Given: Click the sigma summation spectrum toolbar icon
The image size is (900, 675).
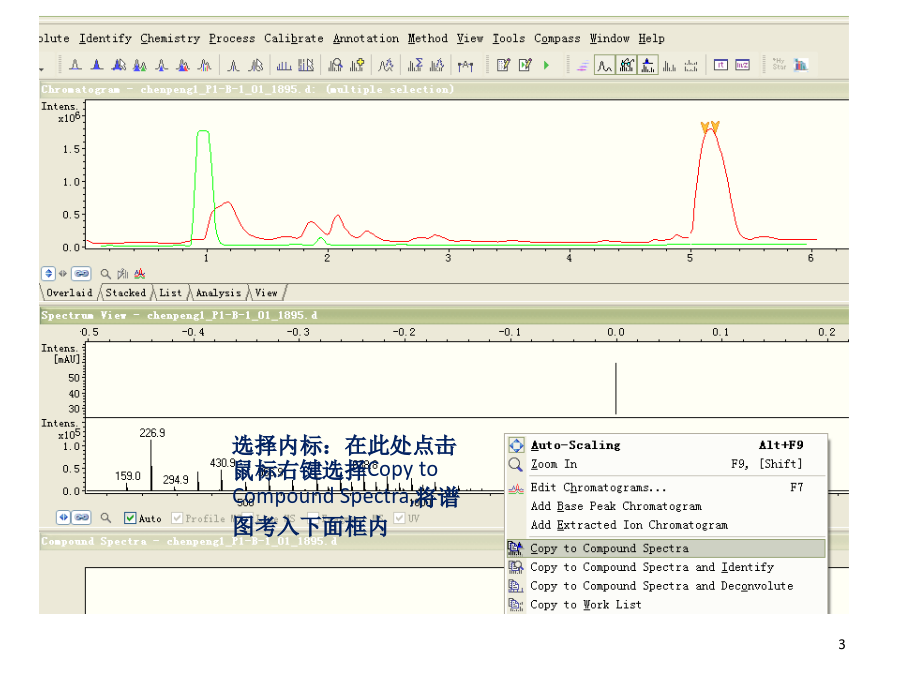Looking at the screenshot, I should [x=415, y=65].
